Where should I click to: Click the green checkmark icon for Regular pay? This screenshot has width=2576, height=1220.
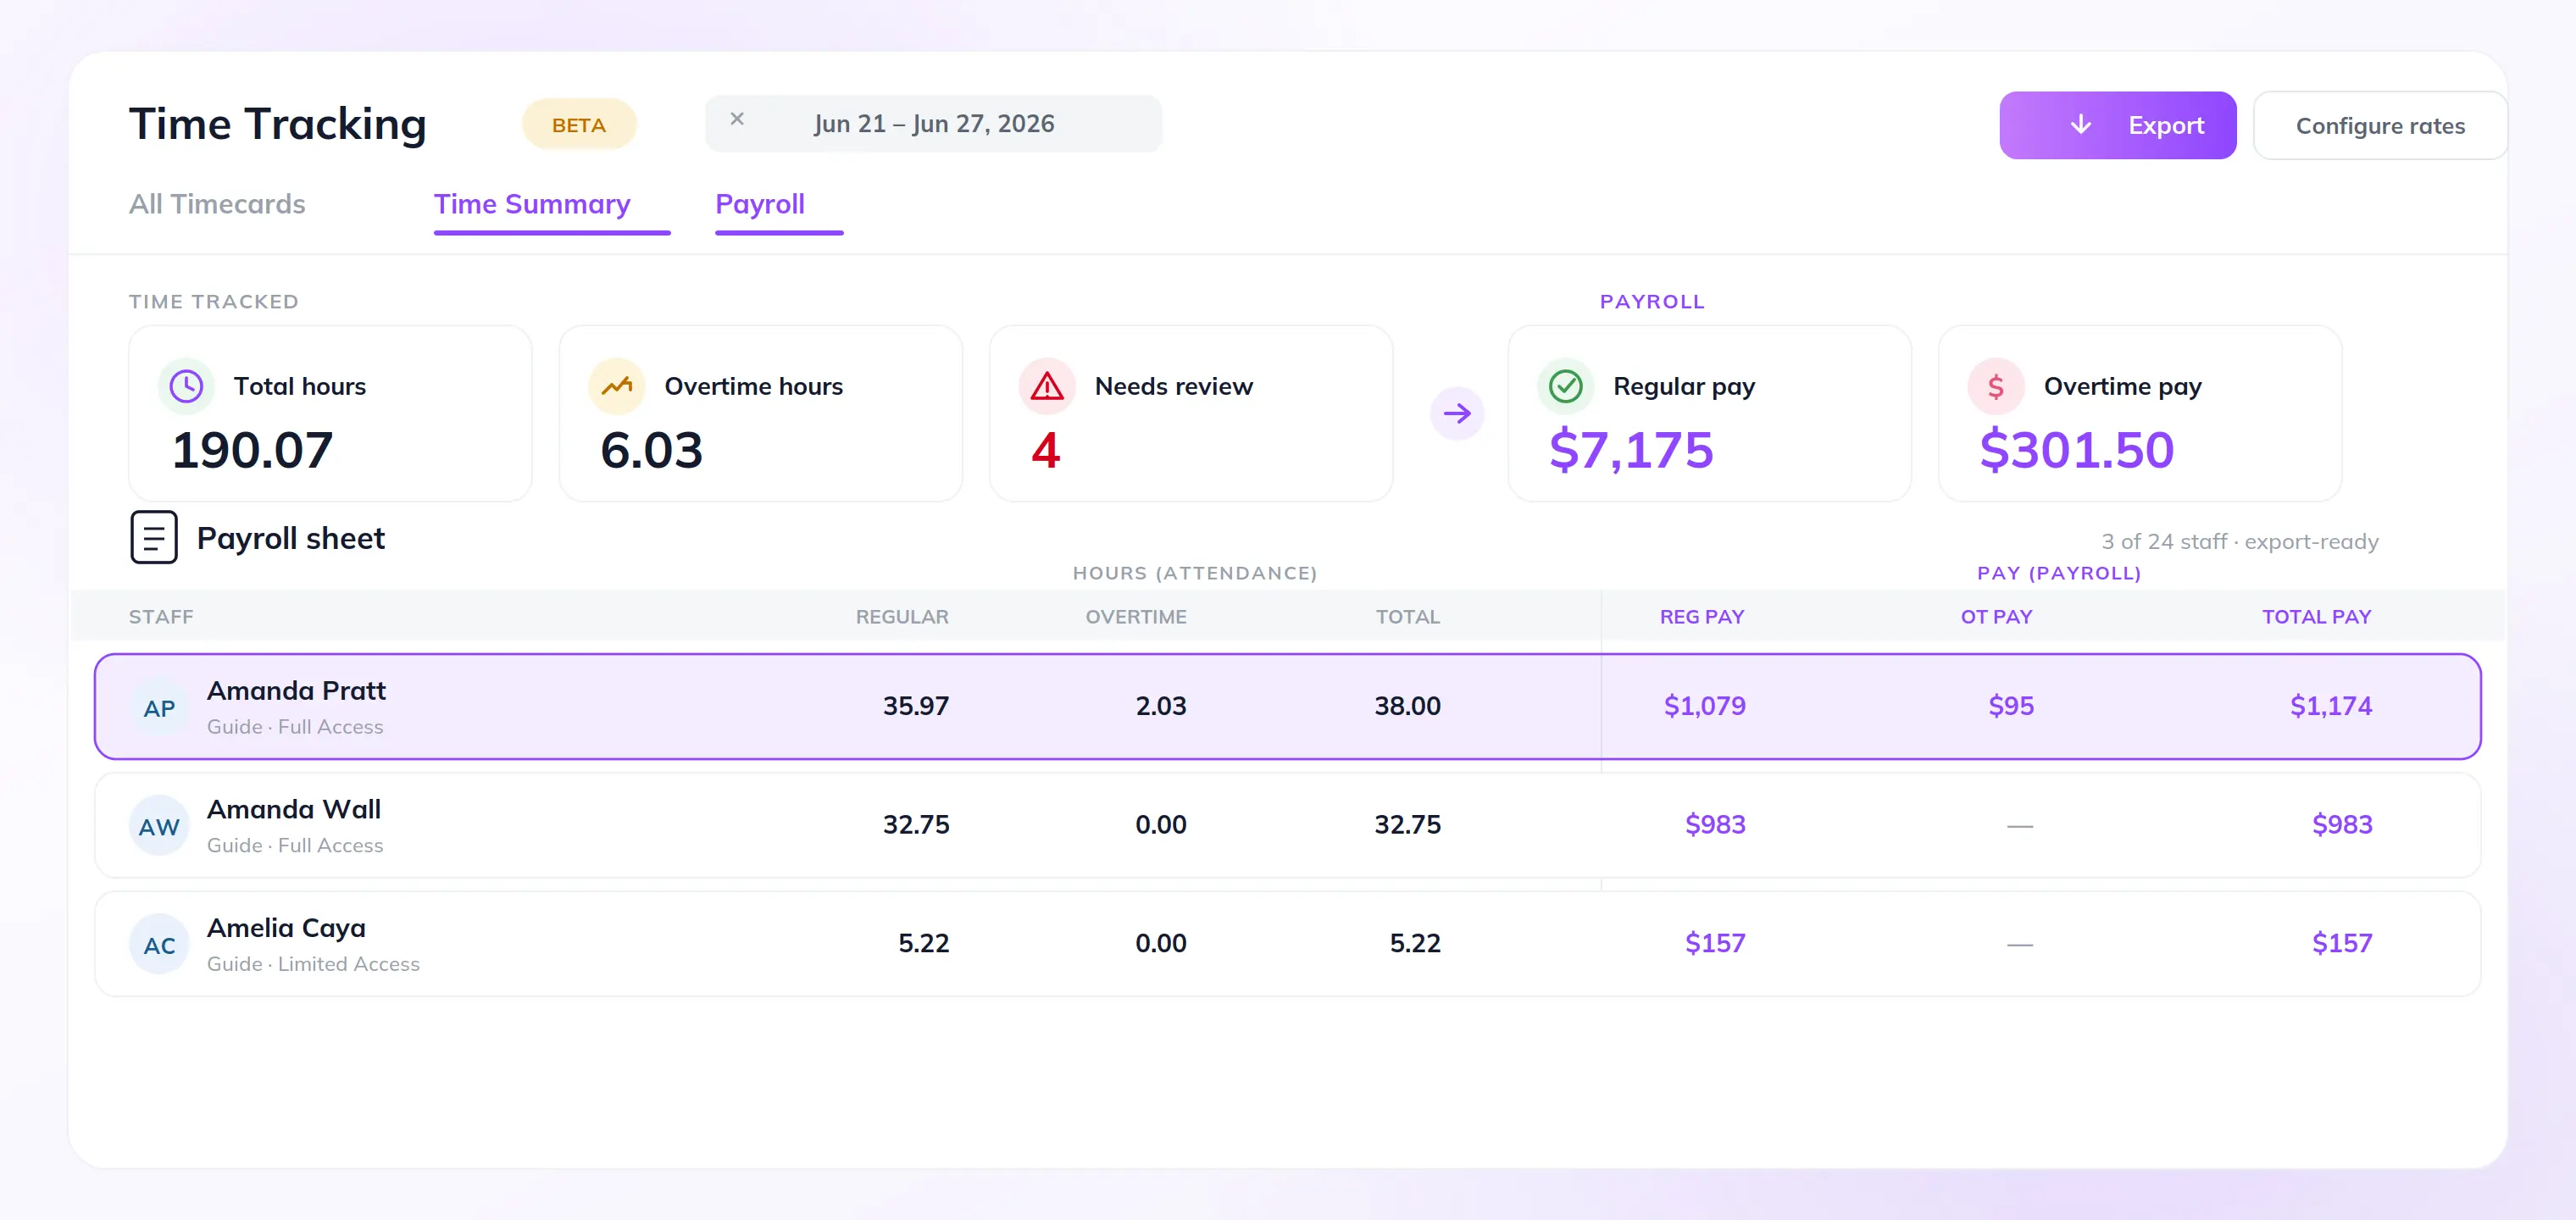(x=1566, y=386)
